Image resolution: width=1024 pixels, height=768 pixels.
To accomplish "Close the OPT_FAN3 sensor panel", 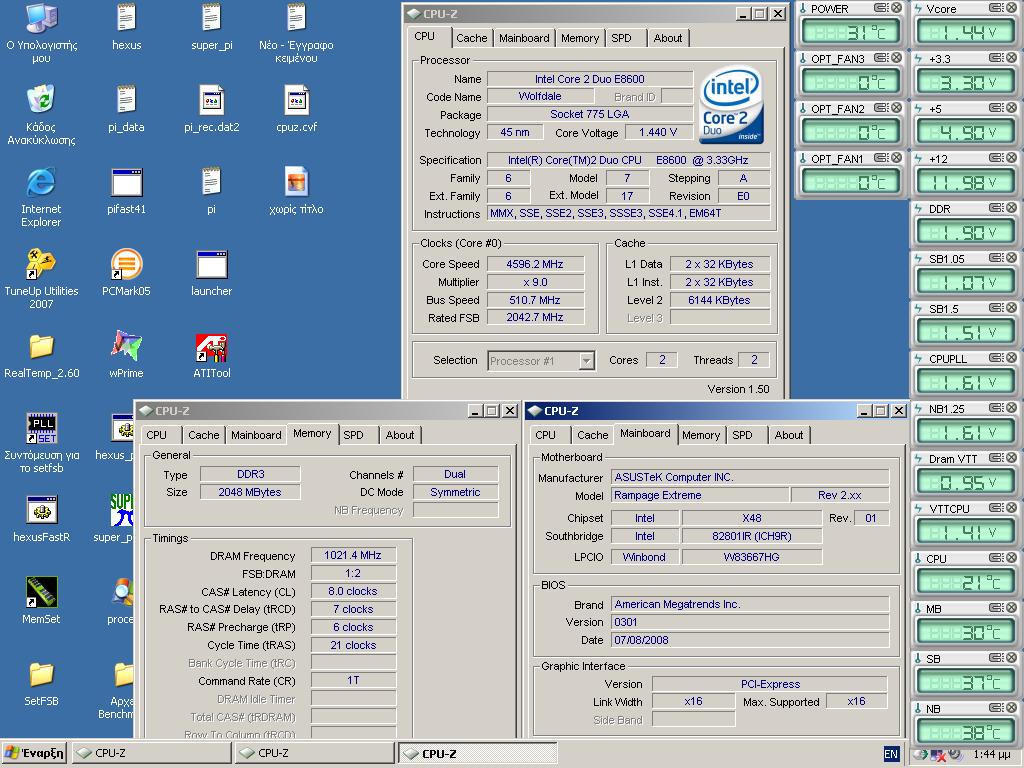I will pyautogui.click(x=897, y=57).
